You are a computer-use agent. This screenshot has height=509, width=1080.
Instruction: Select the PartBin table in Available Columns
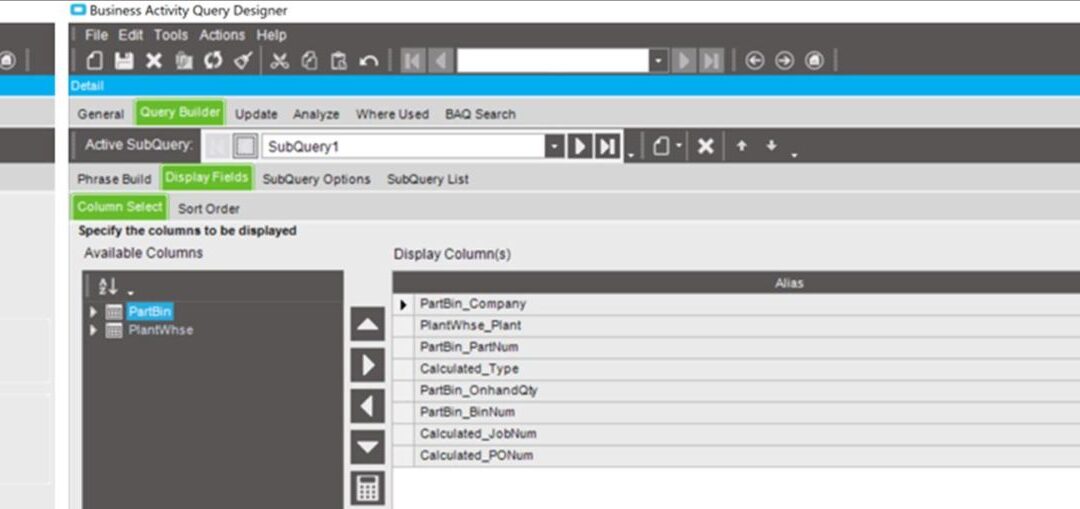149,312
